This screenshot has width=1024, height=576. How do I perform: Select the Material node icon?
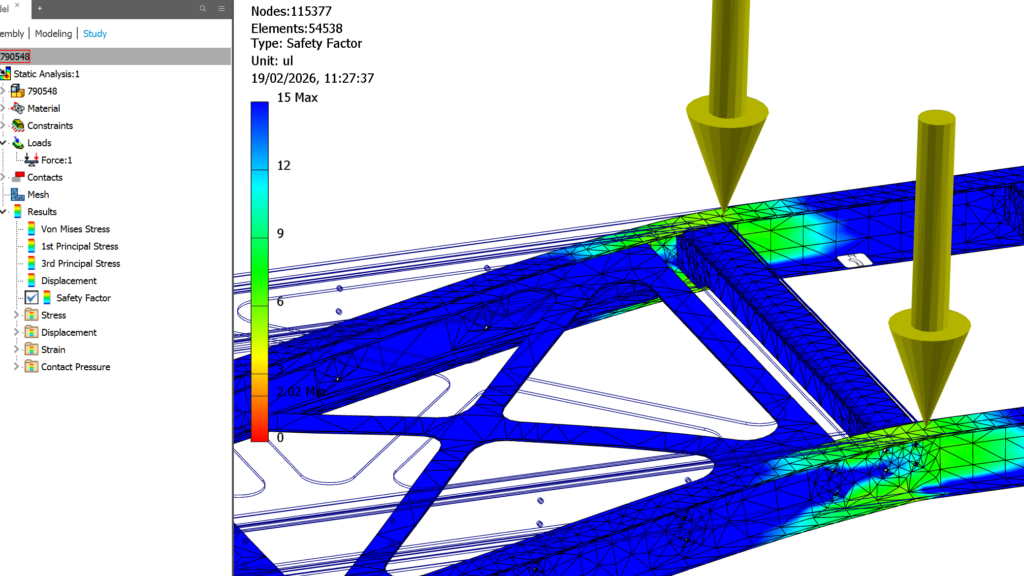point(18,108)
